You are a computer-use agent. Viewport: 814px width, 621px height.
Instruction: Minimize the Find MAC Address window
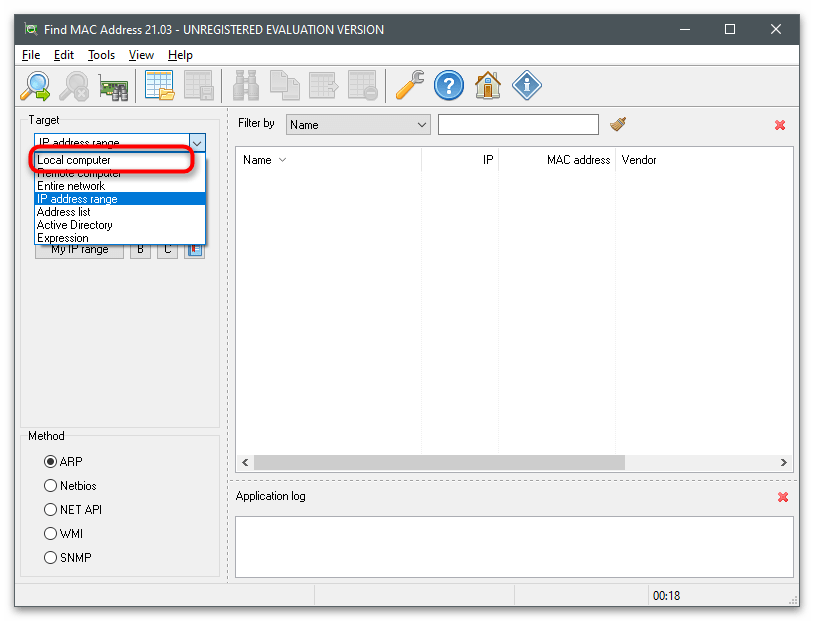(685, 30)
